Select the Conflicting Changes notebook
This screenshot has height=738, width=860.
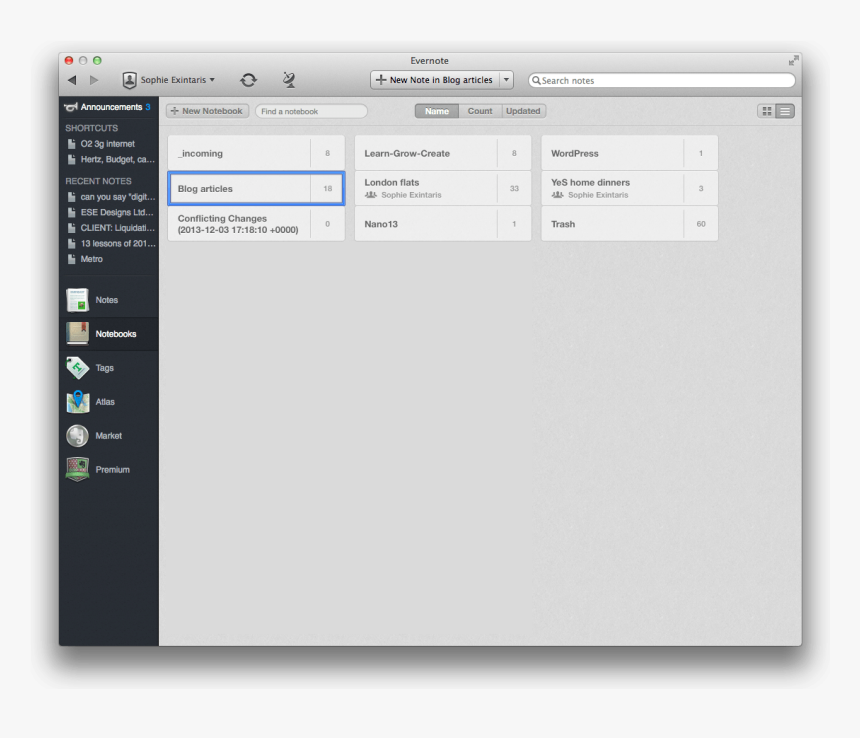tap(256, 224)
